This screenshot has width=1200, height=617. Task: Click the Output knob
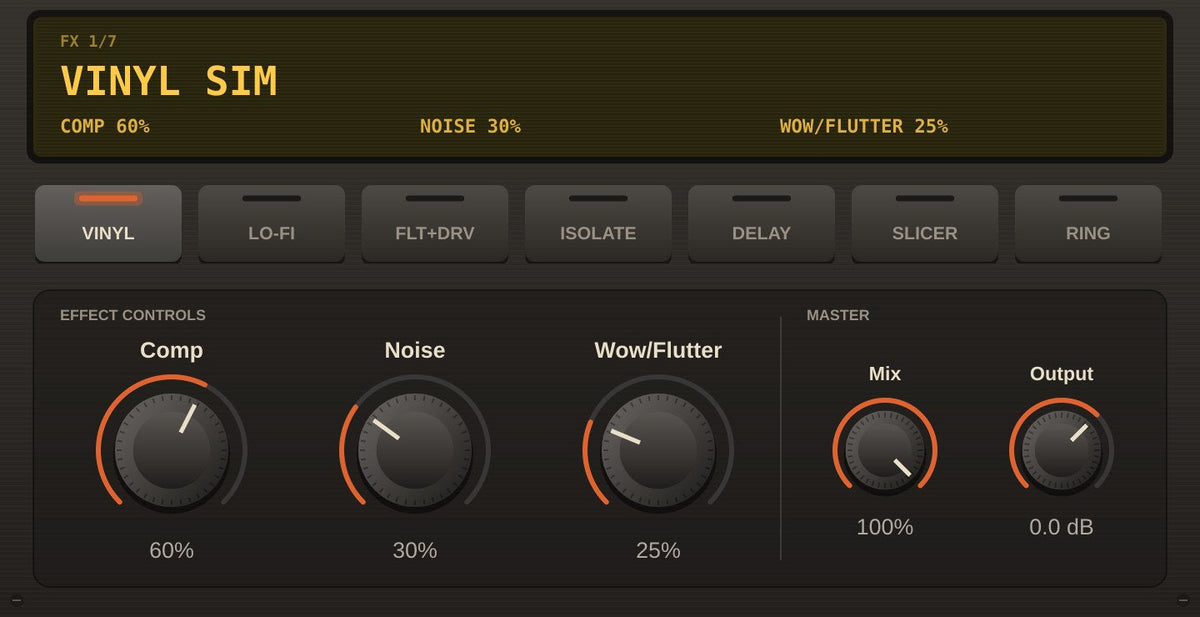[1062, 450]
